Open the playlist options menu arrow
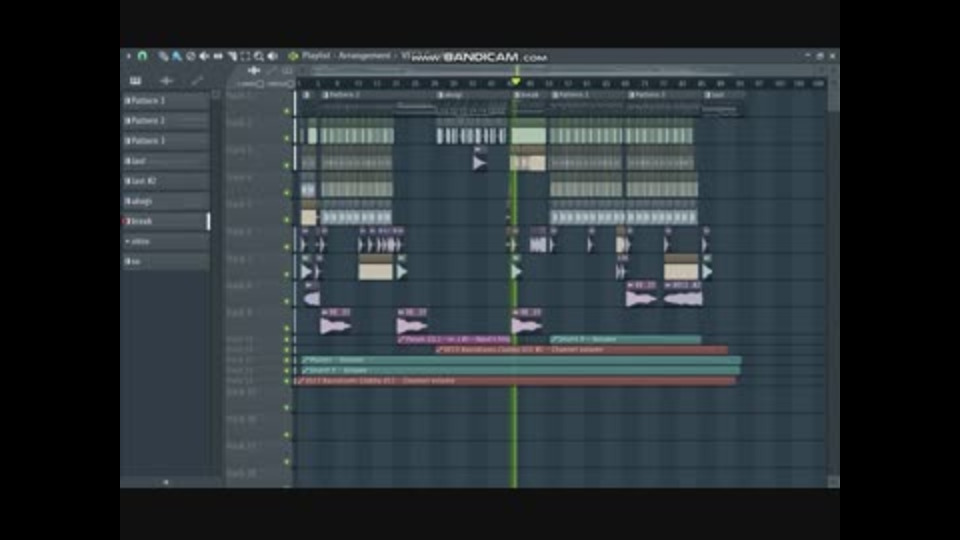Screen dimensions: 960x540 [x=129, y=56]
